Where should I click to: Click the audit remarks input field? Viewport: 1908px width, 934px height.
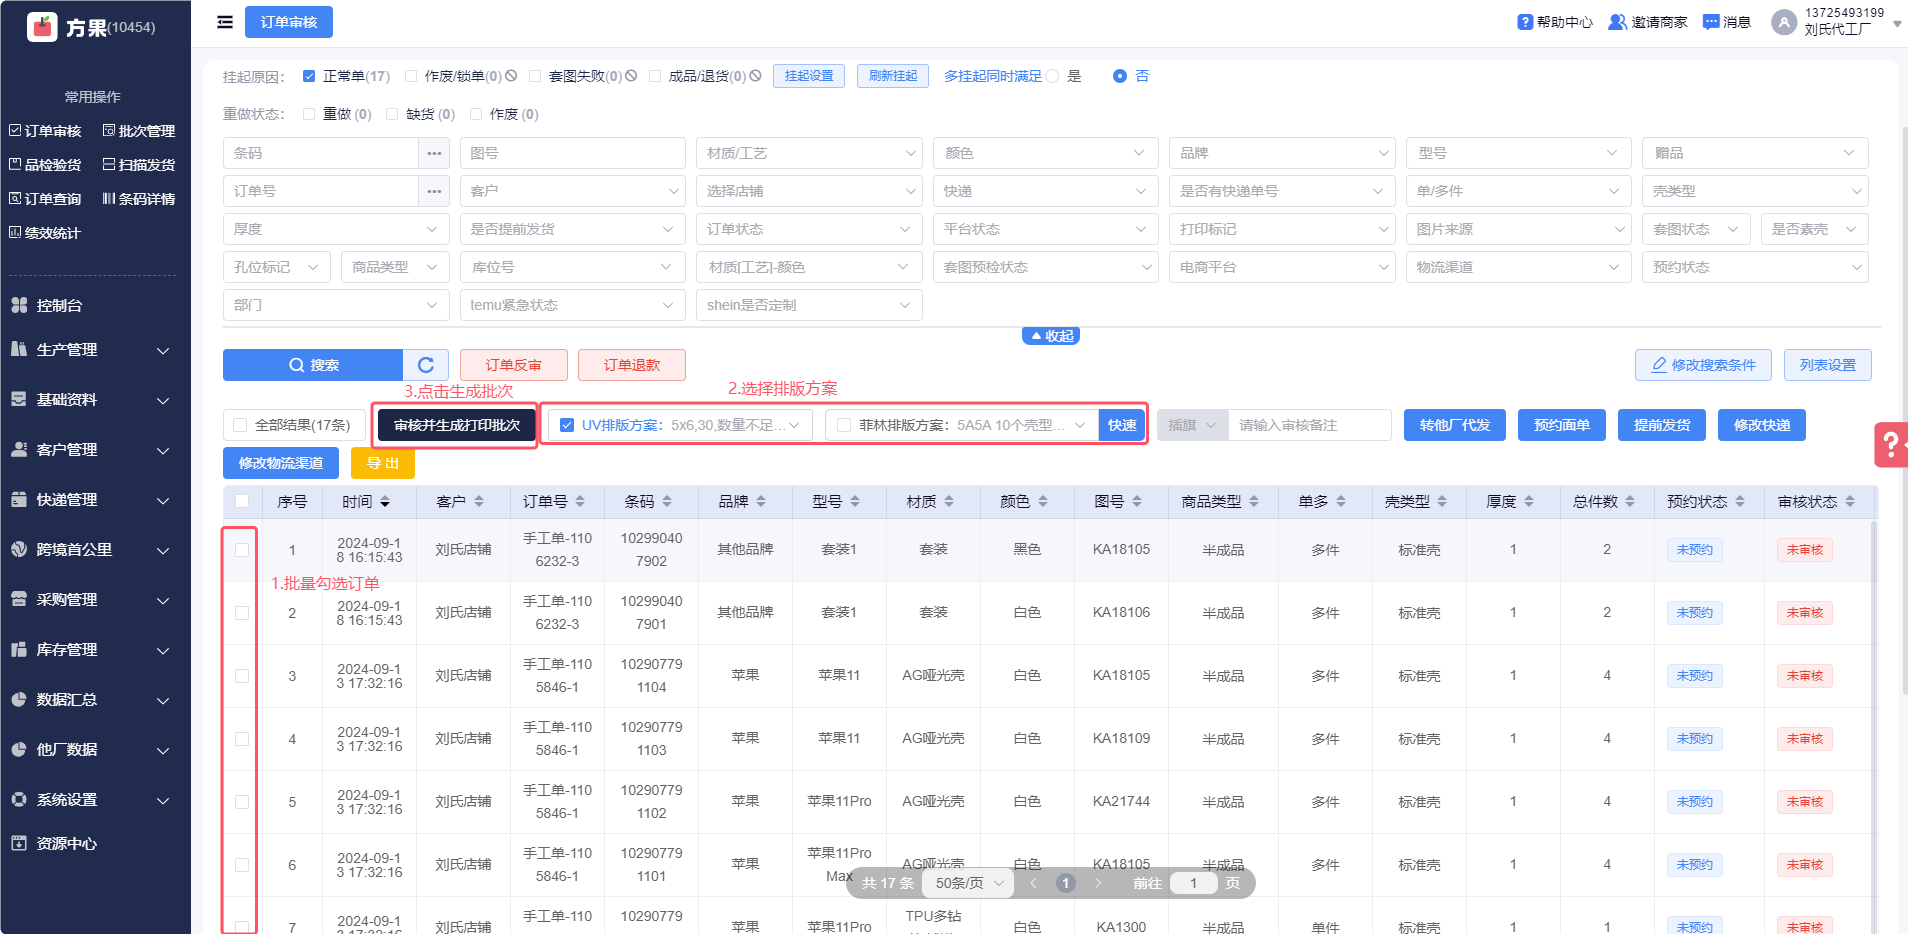pos(1309,425)
